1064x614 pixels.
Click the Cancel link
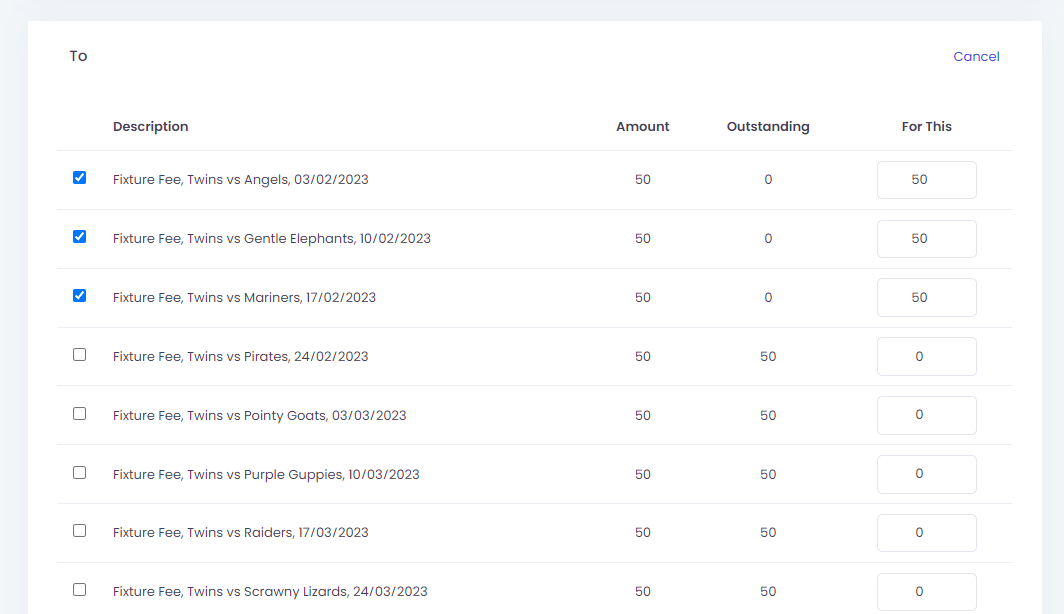[976, 56]
